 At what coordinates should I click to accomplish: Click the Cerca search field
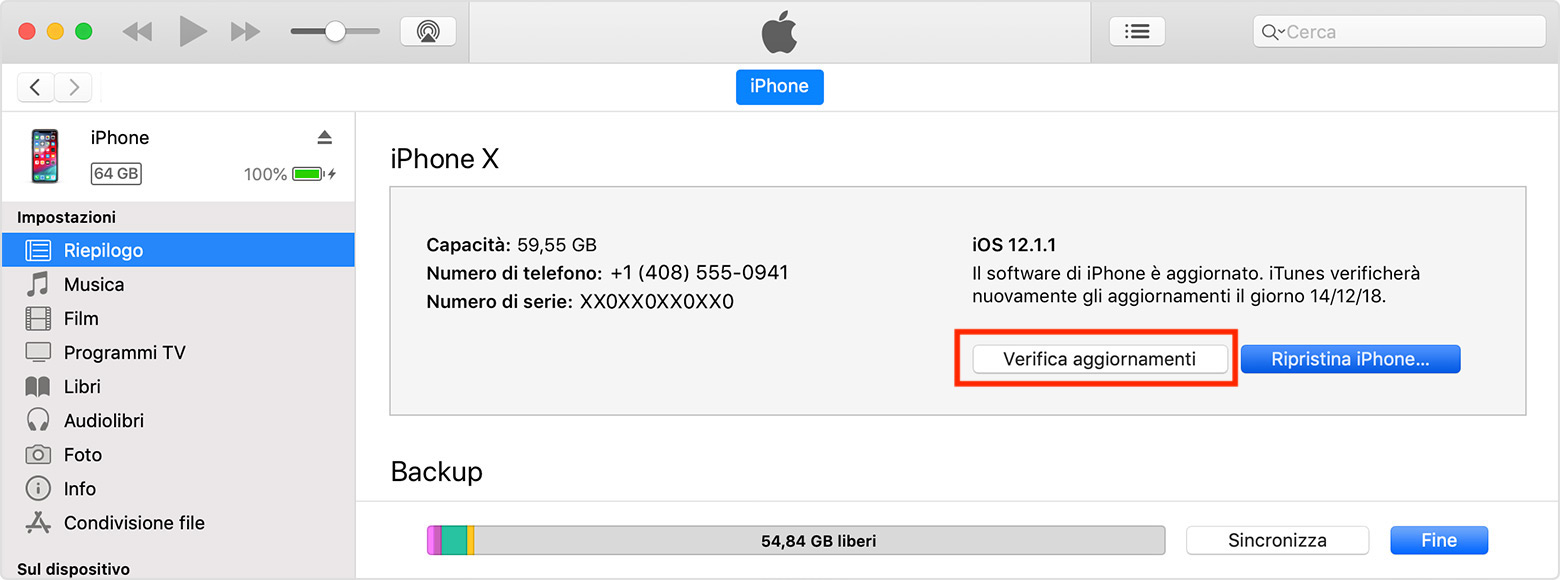[x=1410, y=32]
